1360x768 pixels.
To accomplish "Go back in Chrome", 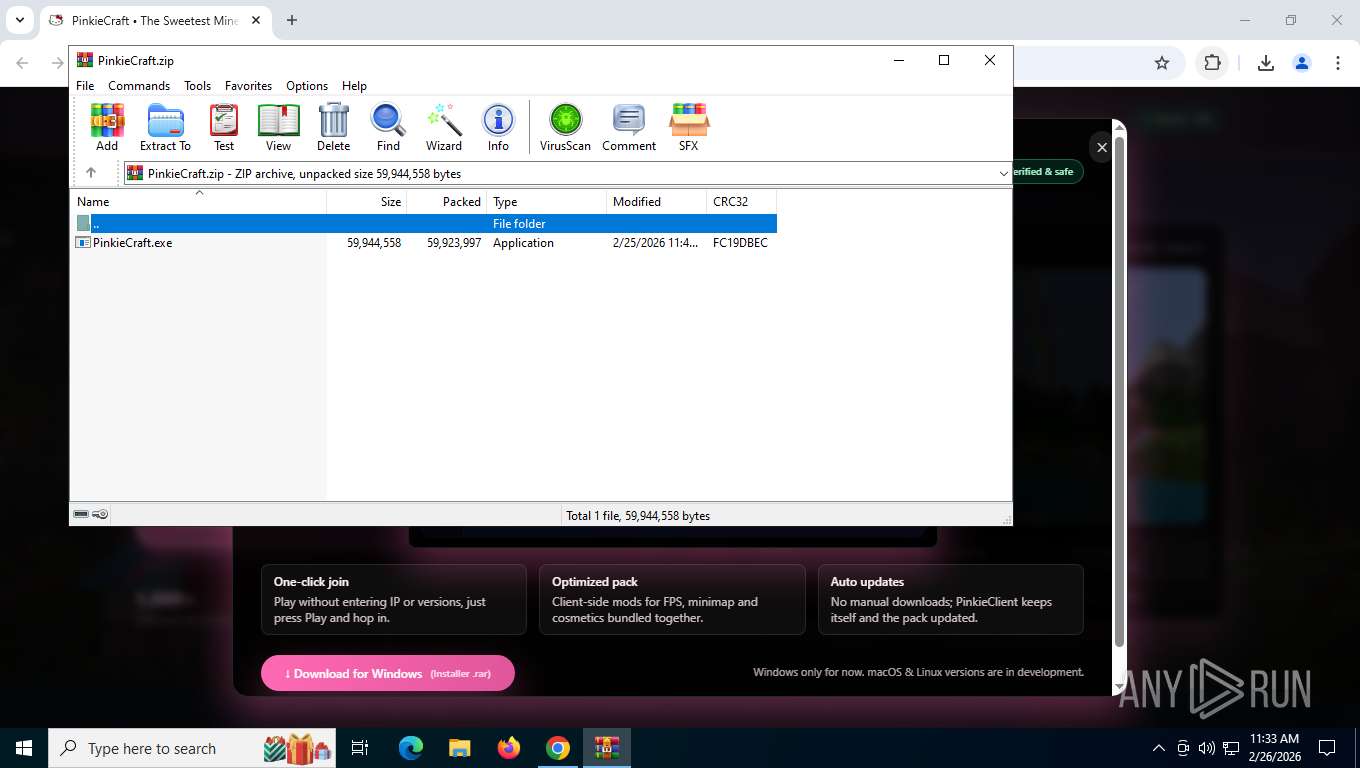I will [x=24, y=63].
